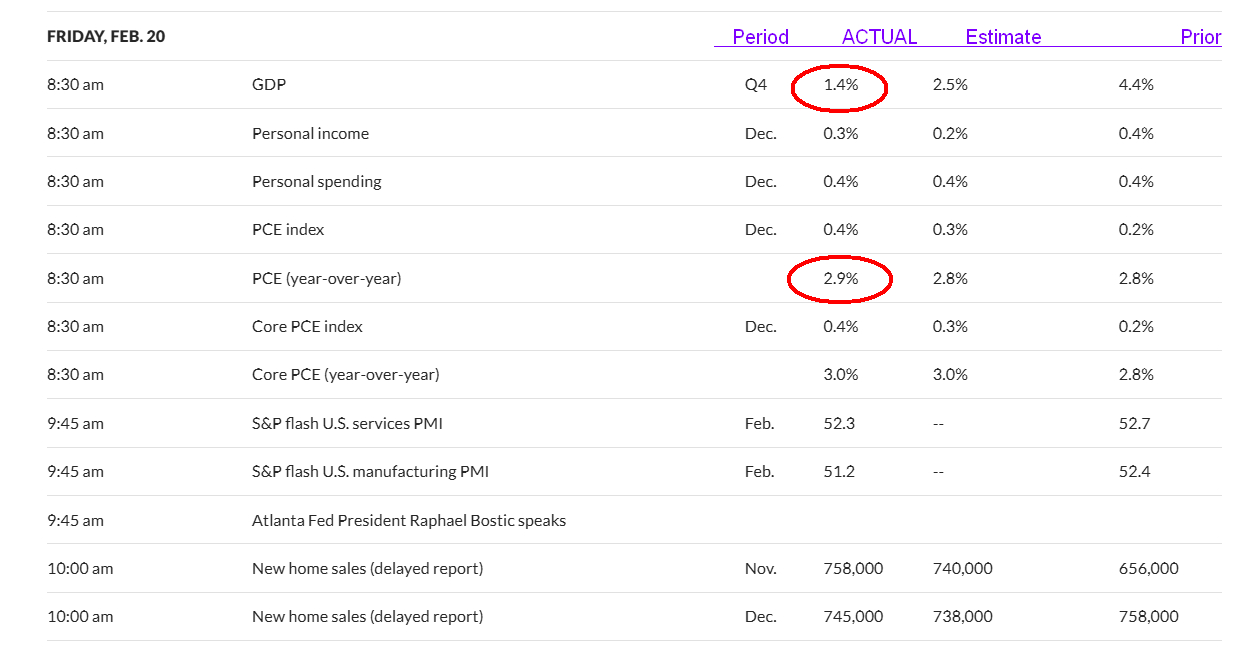Screen dimensions: 1236x647
Task: Click the PCE index row label
Action: [x=288, y=230]
